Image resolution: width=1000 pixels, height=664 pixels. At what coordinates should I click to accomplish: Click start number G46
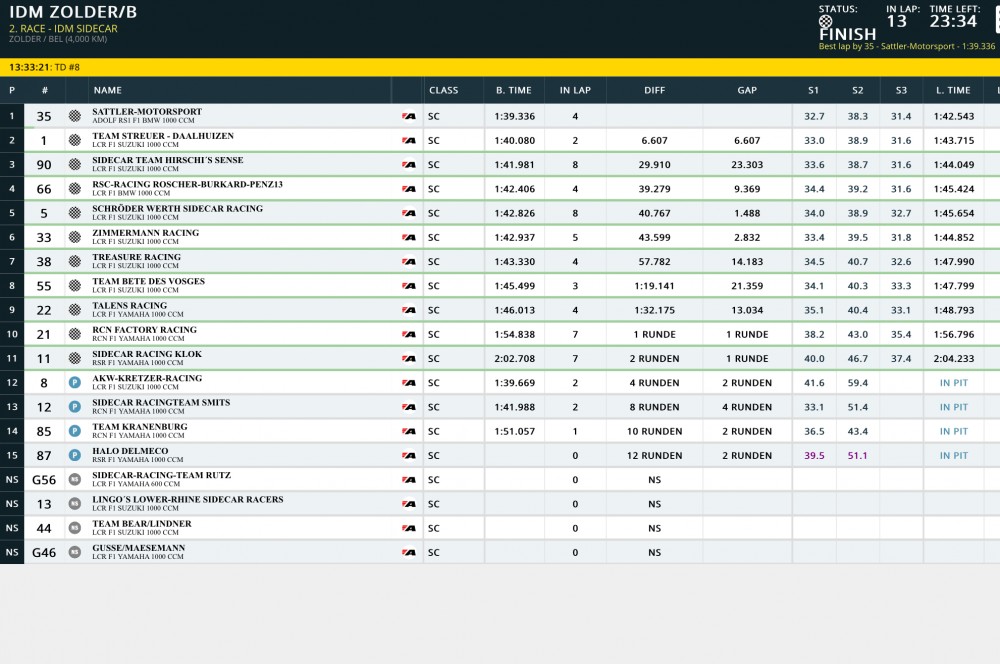44,552
